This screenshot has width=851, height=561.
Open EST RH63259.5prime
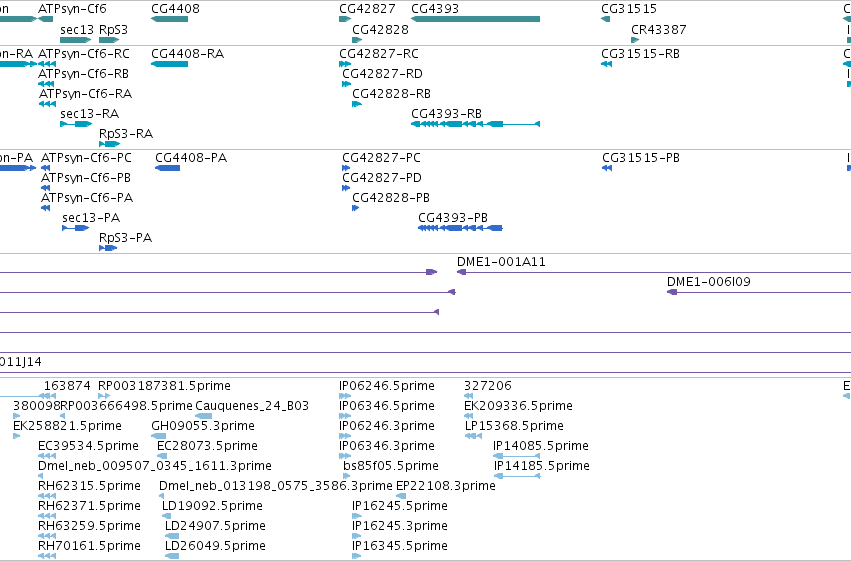coord(90,527)
